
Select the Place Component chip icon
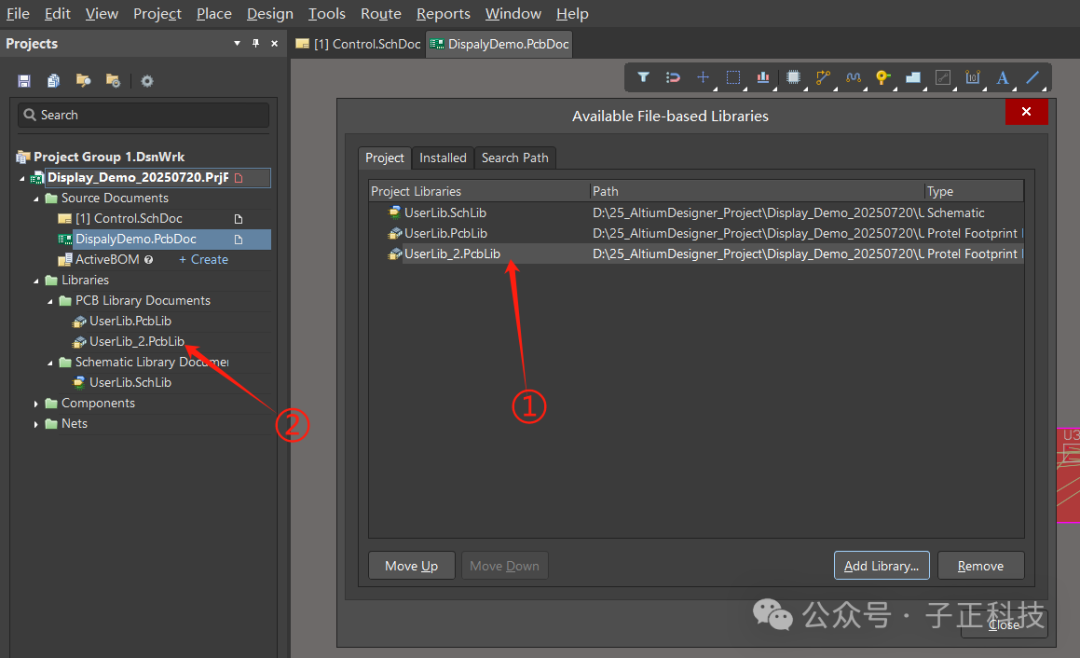[793, 77]
